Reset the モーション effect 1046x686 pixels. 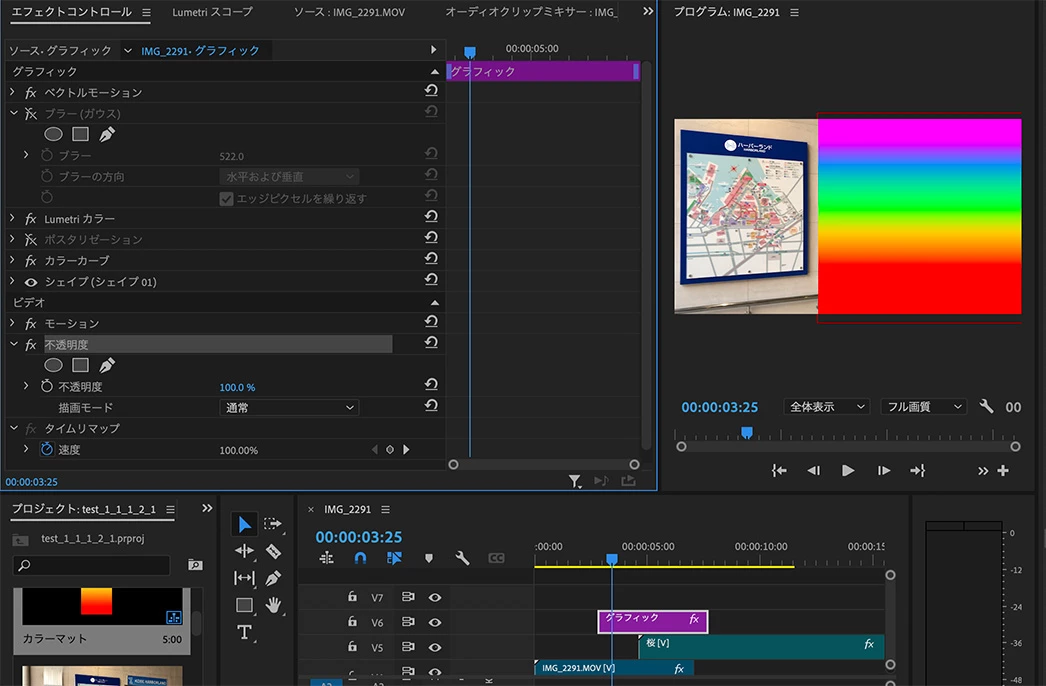point(432,322)
